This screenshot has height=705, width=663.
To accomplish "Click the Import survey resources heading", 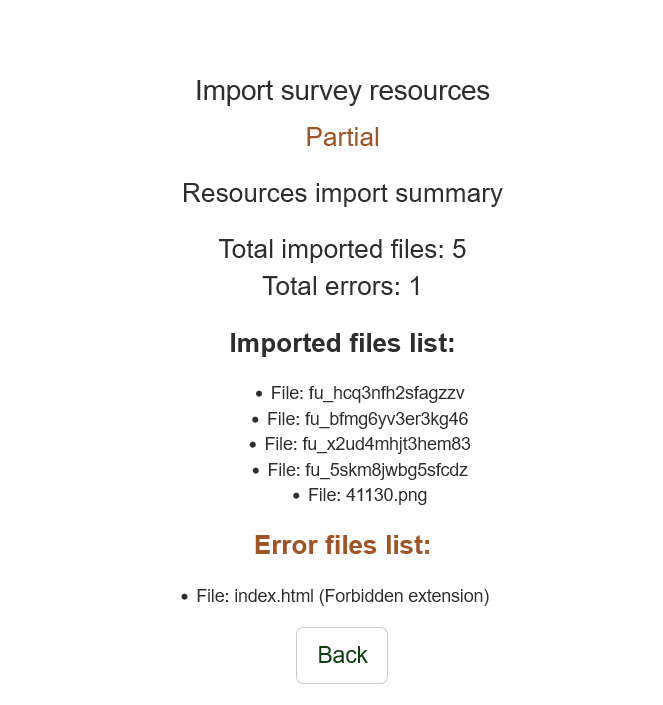I will 342,91.
